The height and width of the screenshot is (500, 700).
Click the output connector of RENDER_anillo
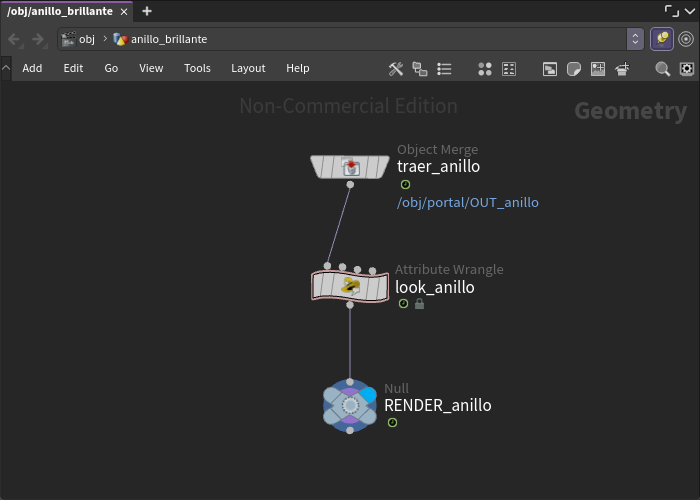tap(350, 430)
